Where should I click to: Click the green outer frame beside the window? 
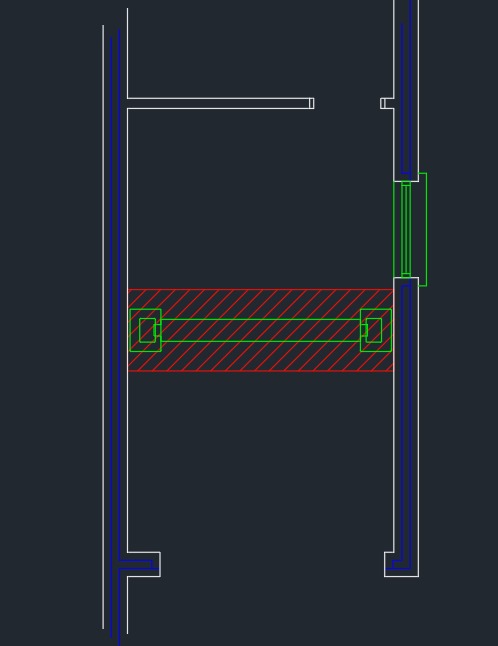point(423,229)
